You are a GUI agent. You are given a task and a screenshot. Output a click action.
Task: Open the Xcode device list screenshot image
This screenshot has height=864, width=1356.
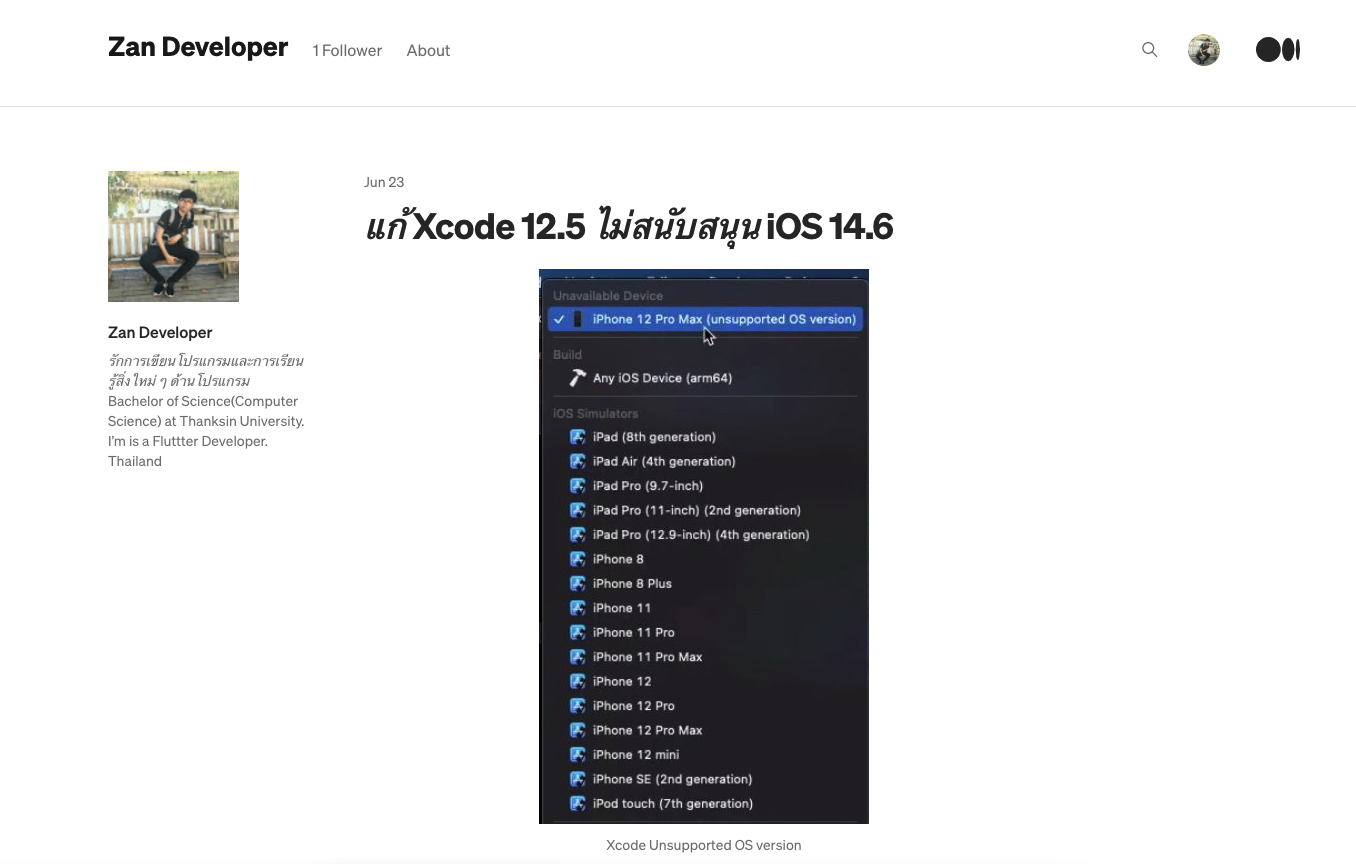tap(704, 546)
